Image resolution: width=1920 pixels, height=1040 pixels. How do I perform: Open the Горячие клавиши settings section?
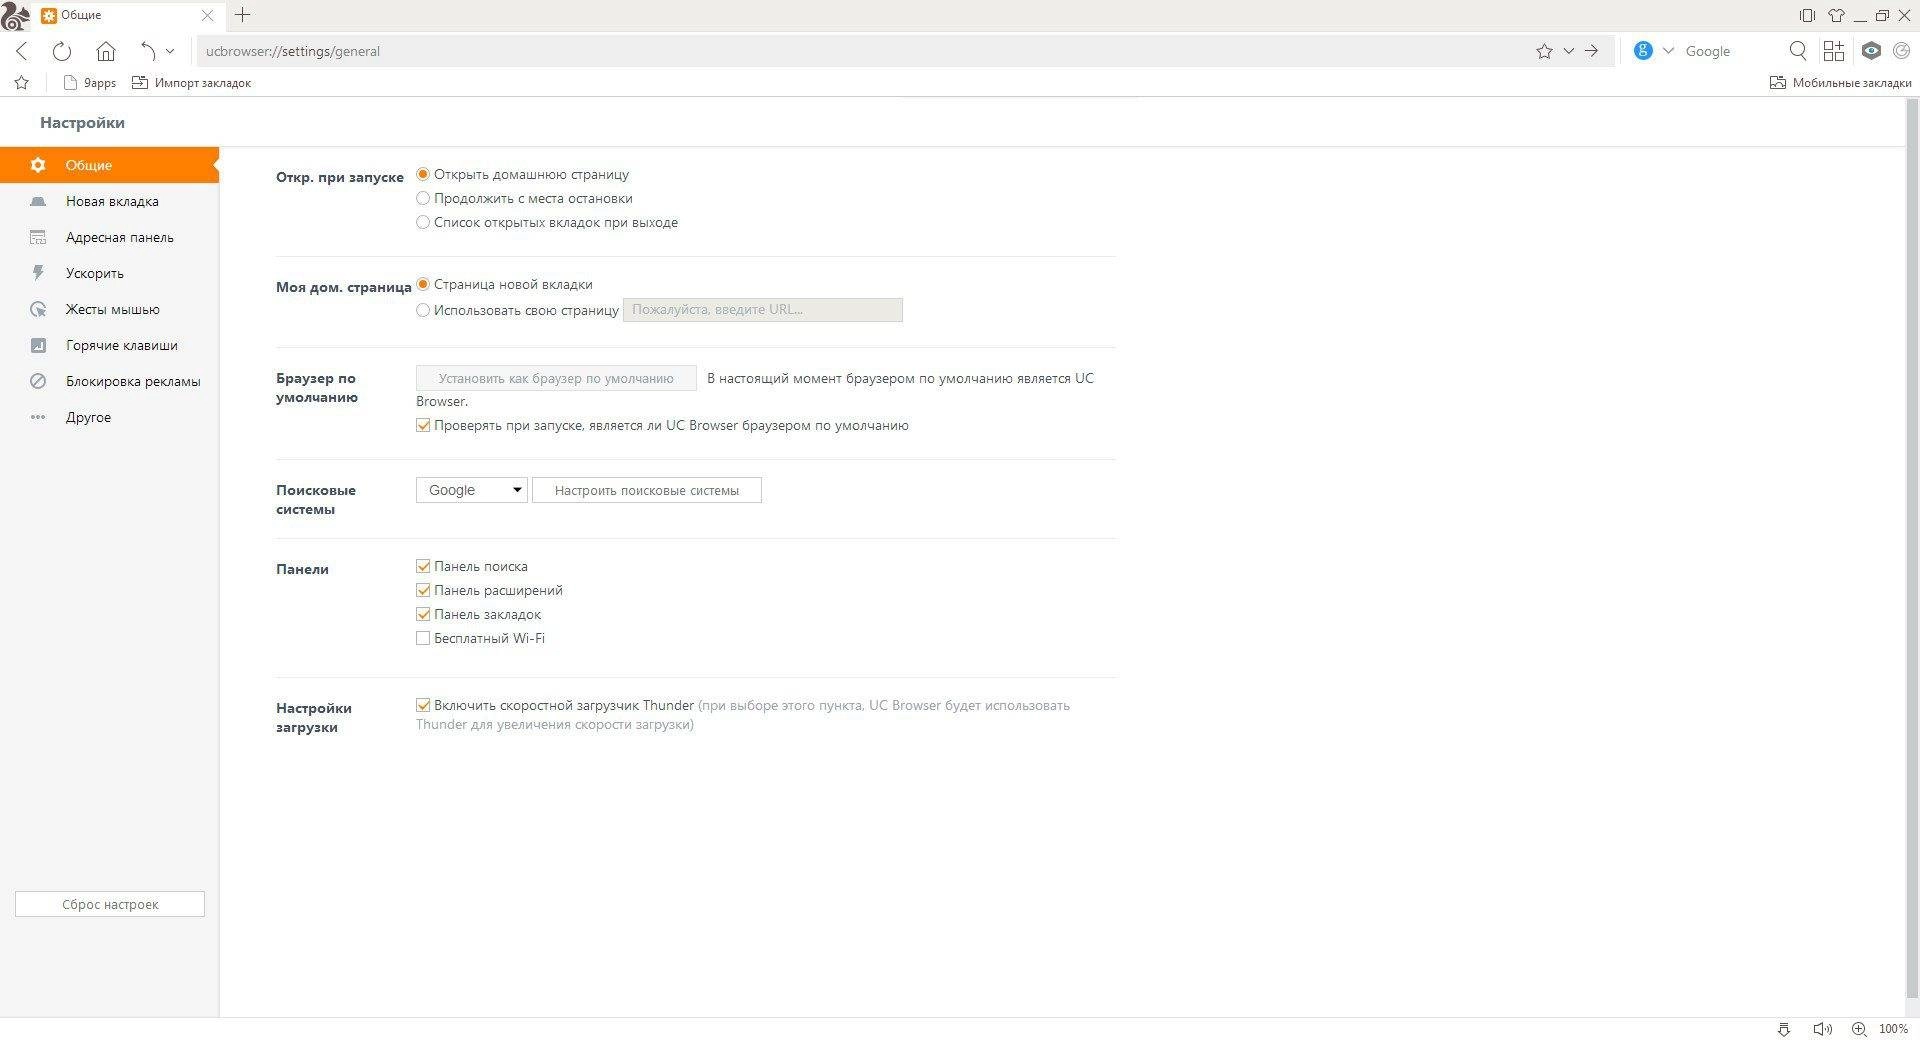click(x=109, y=345)
